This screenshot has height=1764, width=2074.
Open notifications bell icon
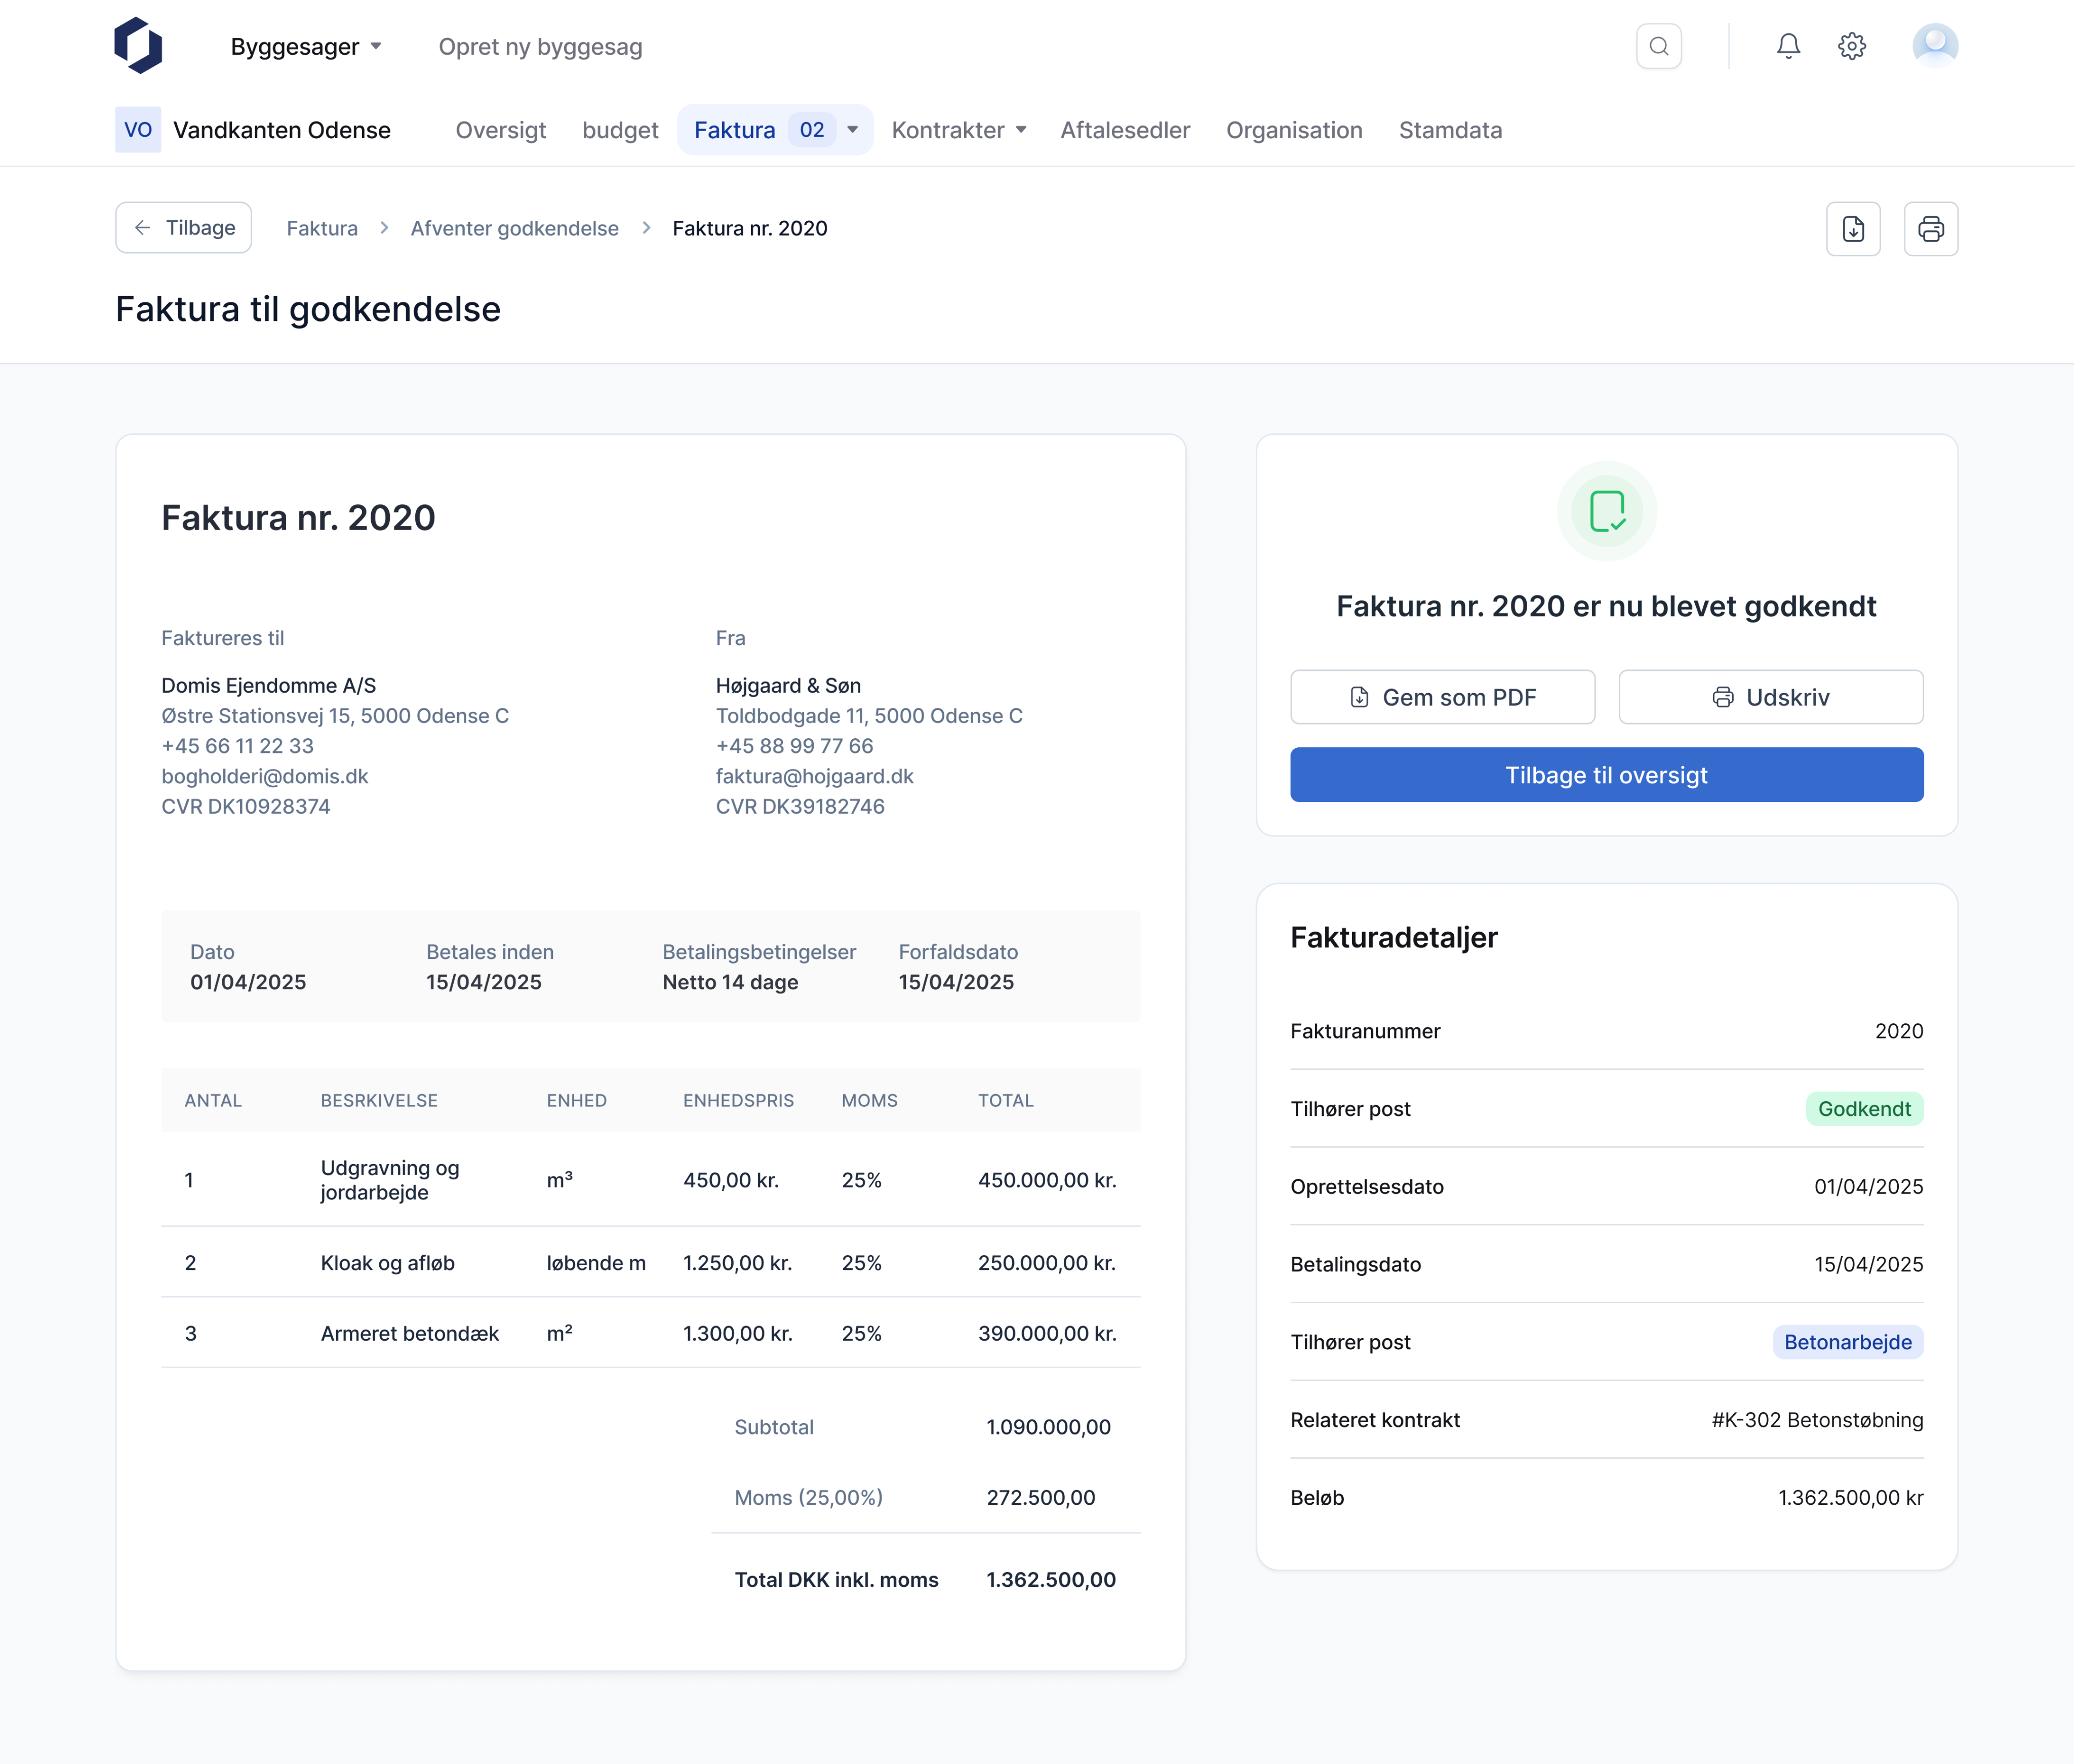pos(1788,46)
